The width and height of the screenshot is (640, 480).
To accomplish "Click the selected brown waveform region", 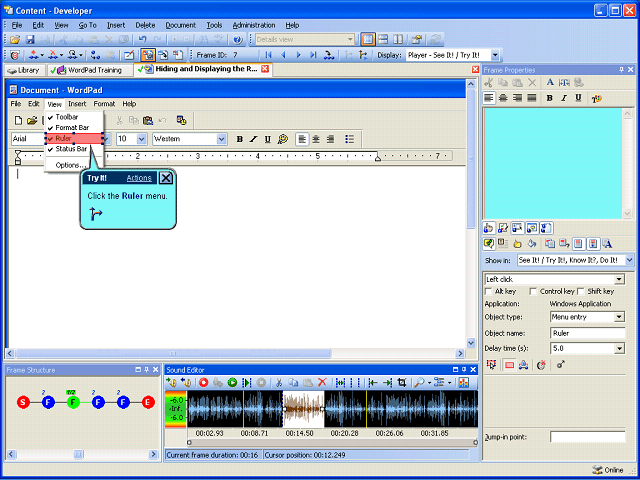I will click(x=303, y=409).
